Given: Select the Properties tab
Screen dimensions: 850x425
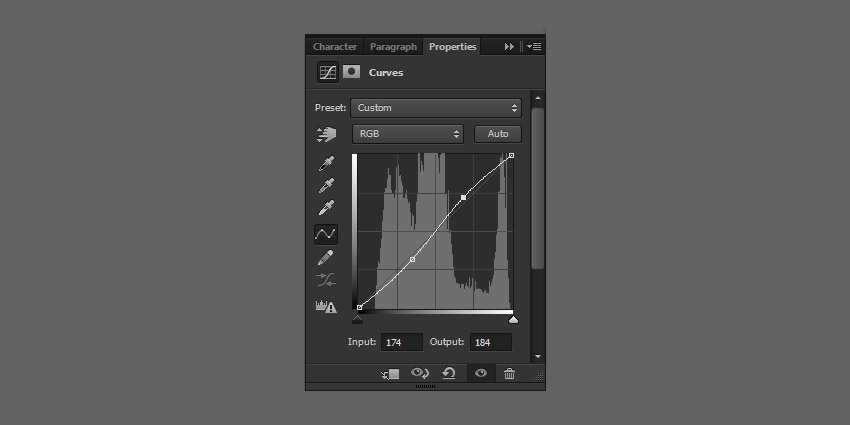Looking at the screenshot, I should 453,47.
